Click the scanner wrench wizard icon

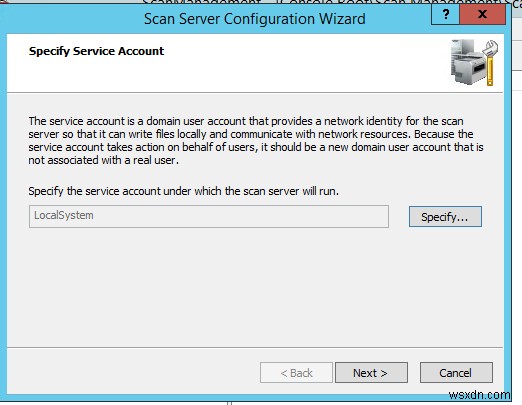(474, 62)
